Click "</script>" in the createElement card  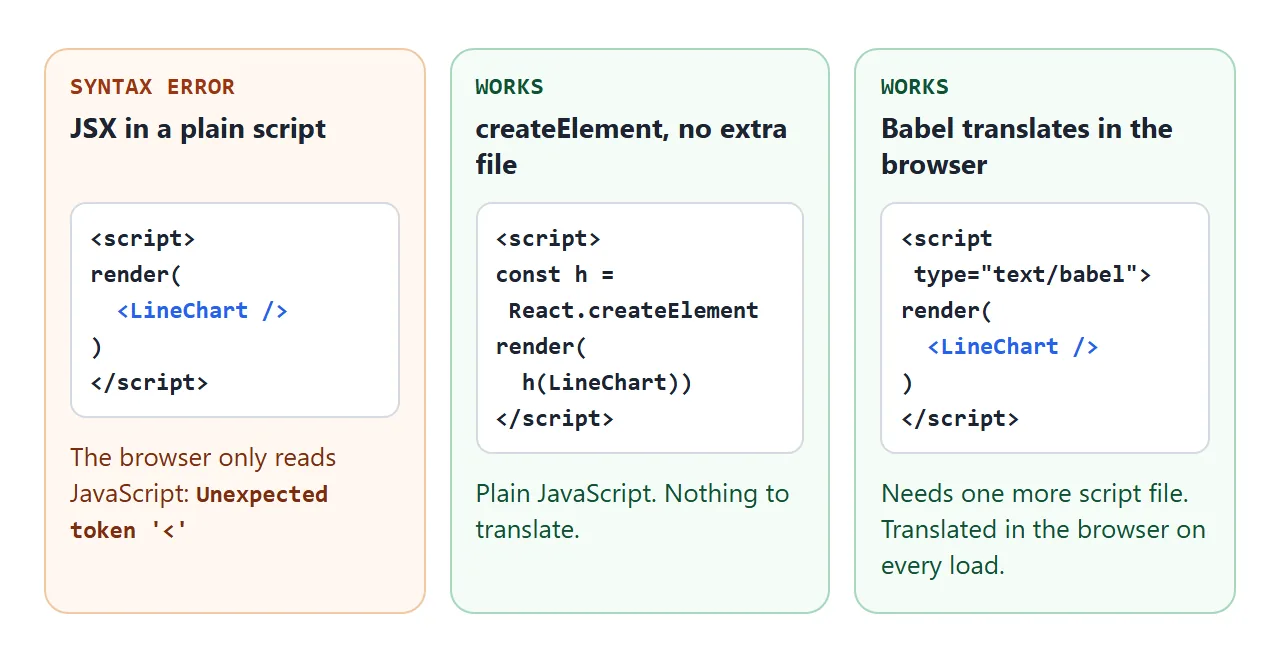[x=554, y=419]
